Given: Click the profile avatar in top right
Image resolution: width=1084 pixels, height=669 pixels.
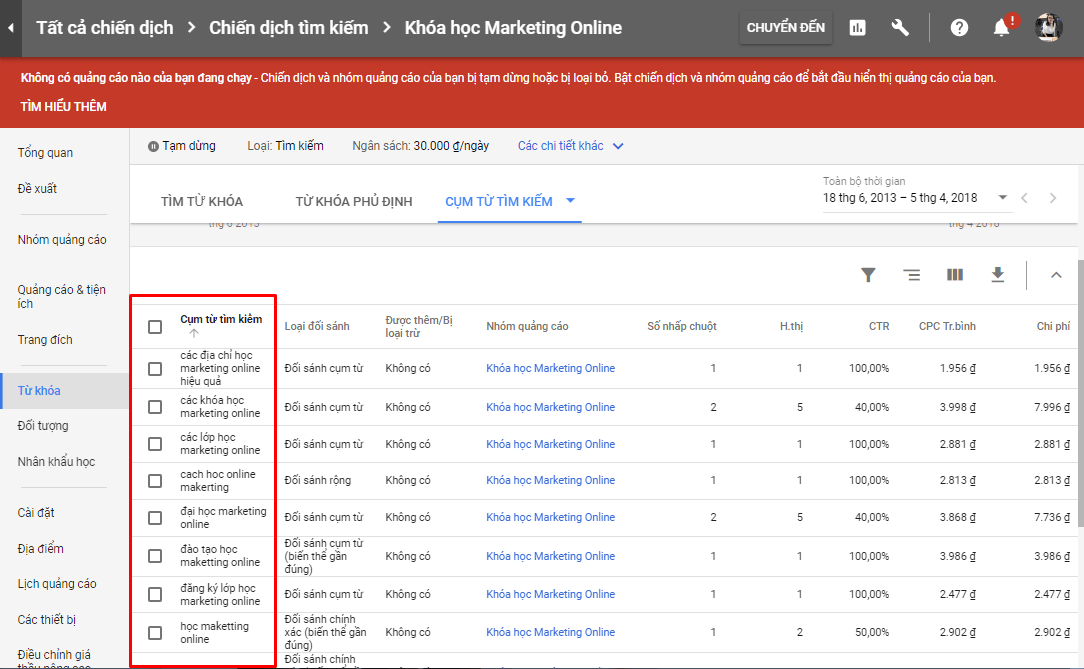Looking at the screenshot, I should [x=1048, y=27].
